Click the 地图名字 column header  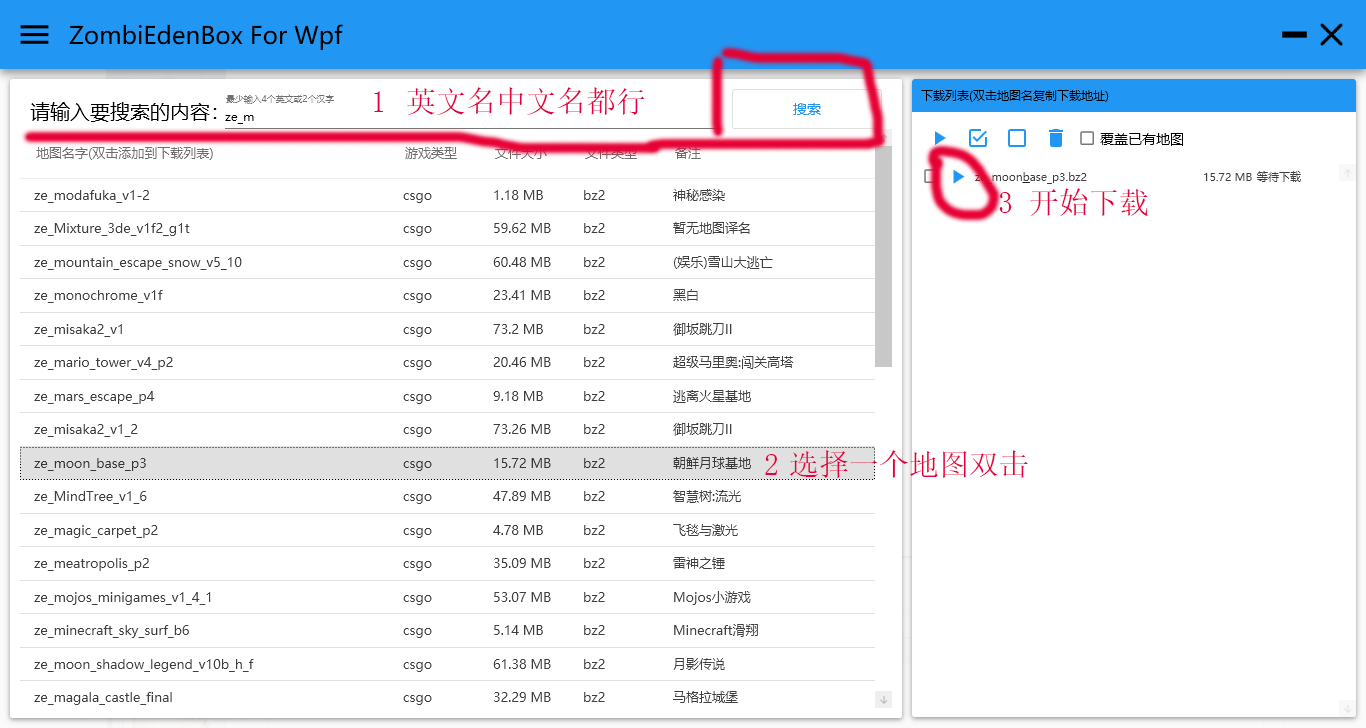pyautogui.click(x=124, y=153)
